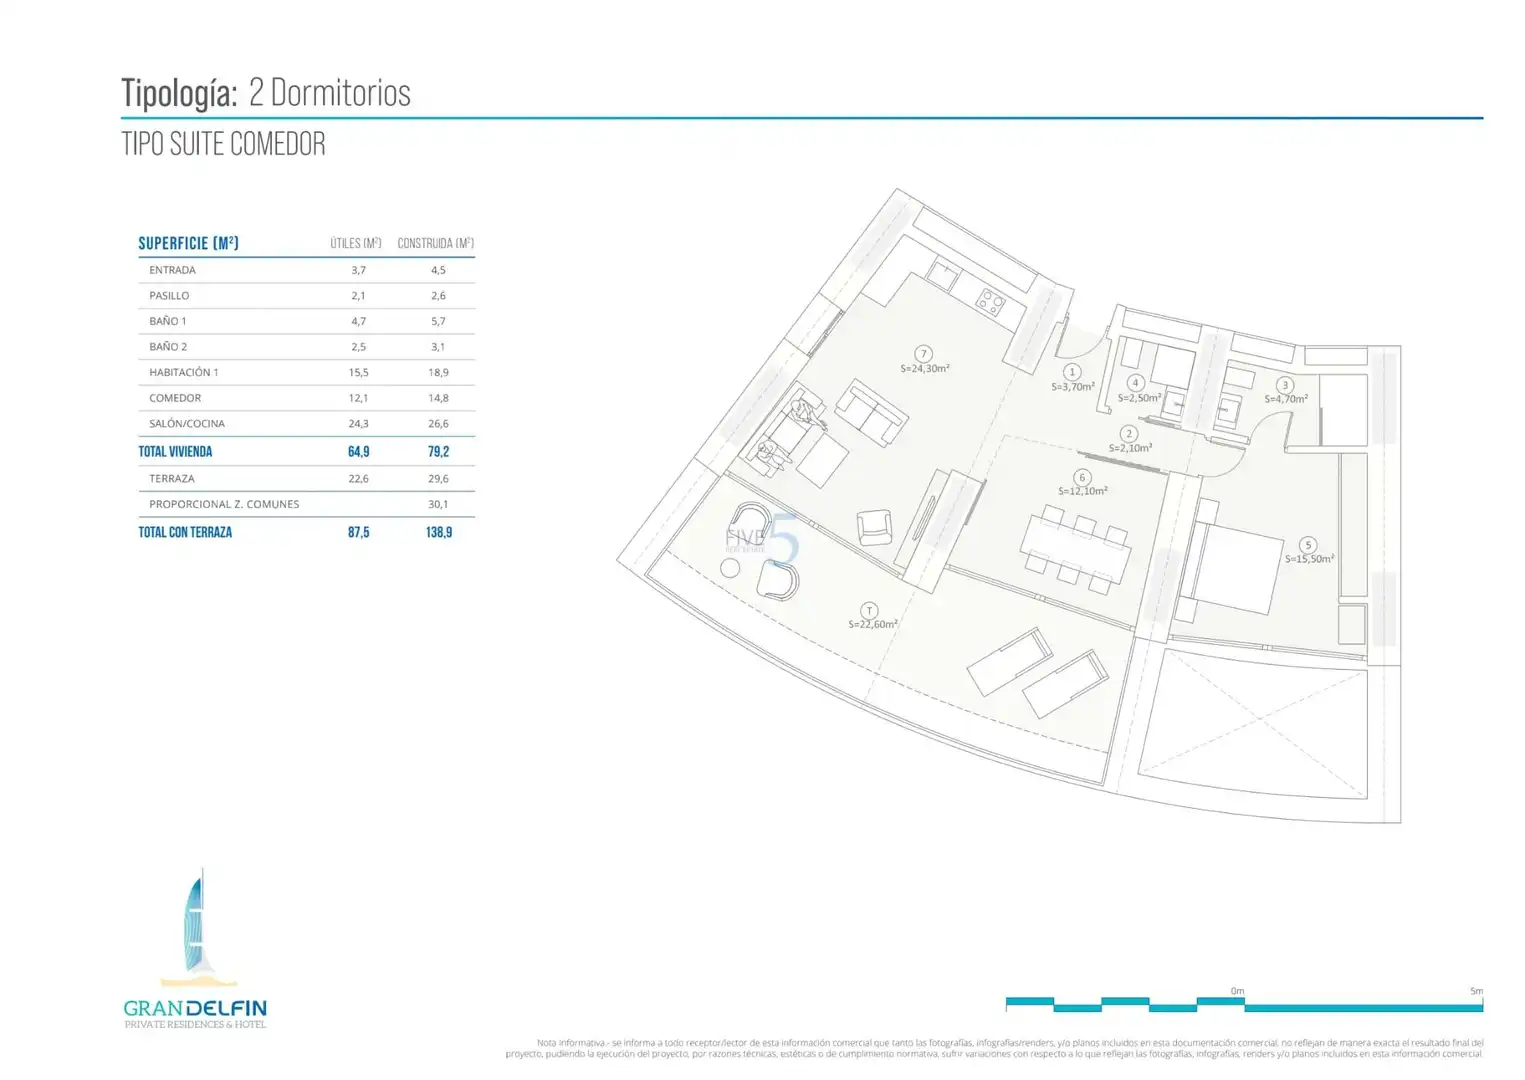
Task: Click the 'S=3,70m²' entrance label
Action: 1073,387
